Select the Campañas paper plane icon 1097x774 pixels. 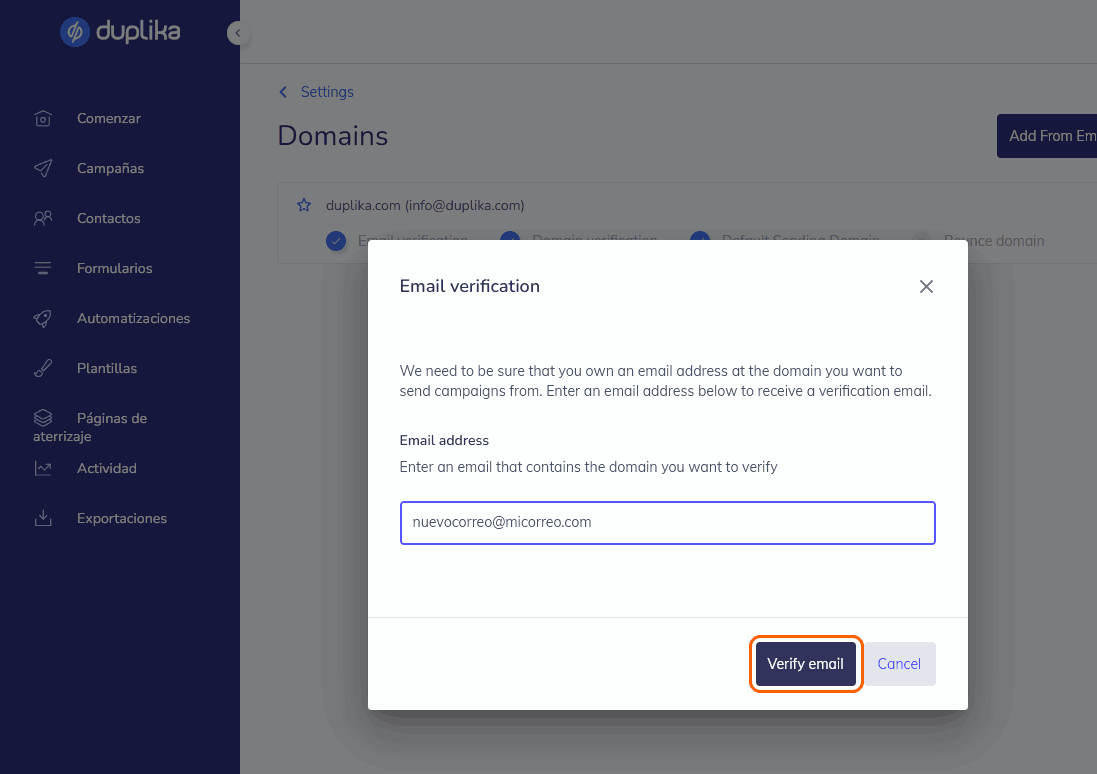click(42, 168)
